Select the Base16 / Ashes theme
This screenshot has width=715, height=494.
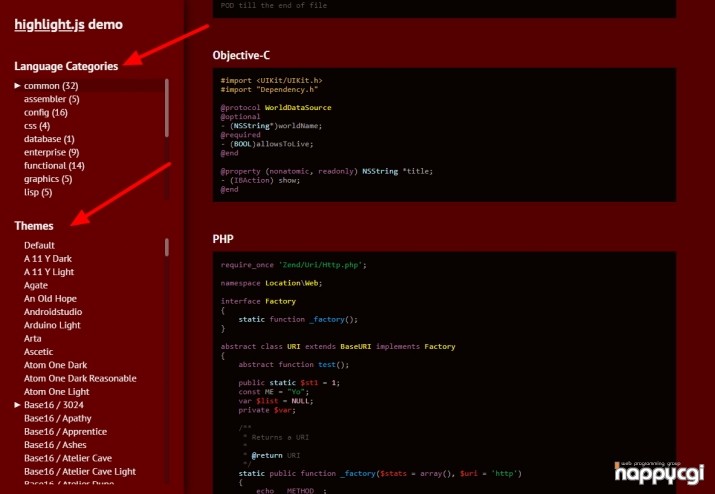coord(55,445)
